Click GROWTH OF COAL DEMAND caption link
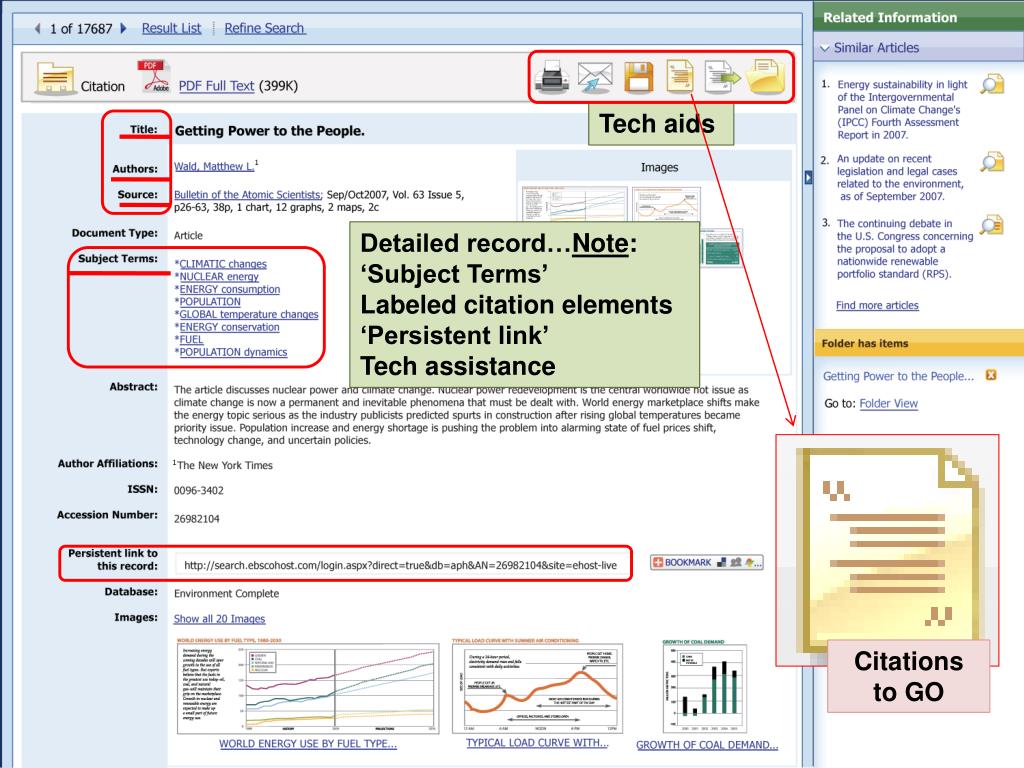The height and width of the screenshot is (768, 1024). (707, 744)
